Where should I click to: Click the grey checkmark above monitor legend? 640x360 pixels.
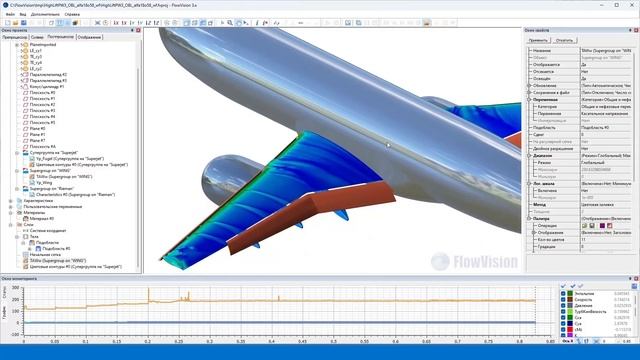581,286
